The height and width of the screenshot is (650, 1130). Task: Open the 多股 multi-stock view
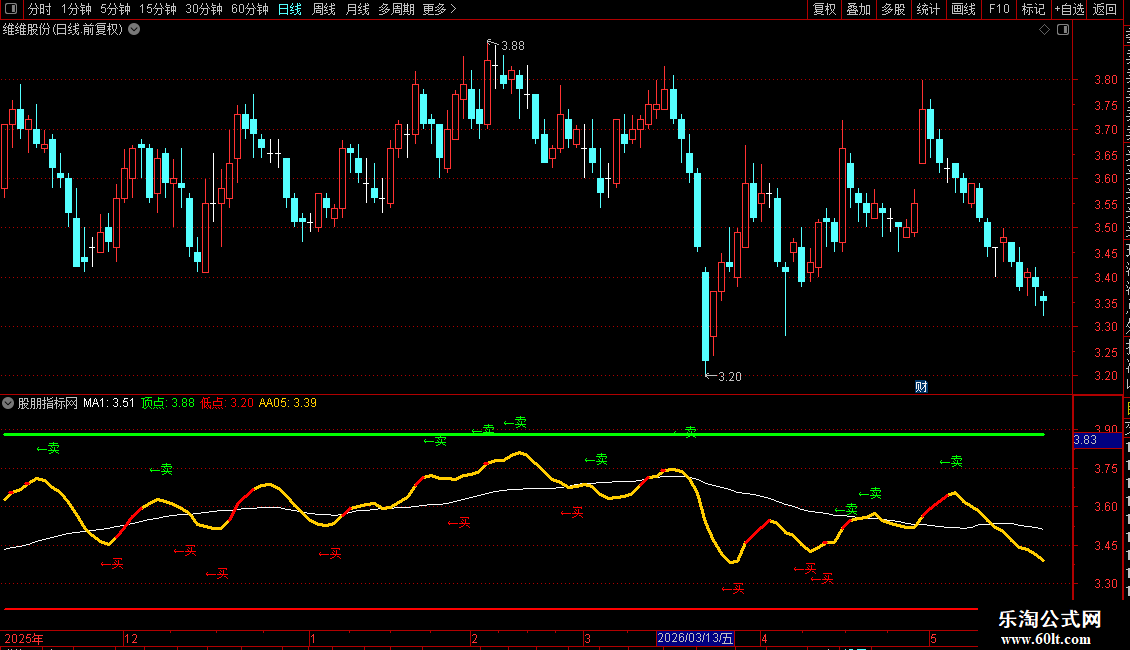pos(893,9)
